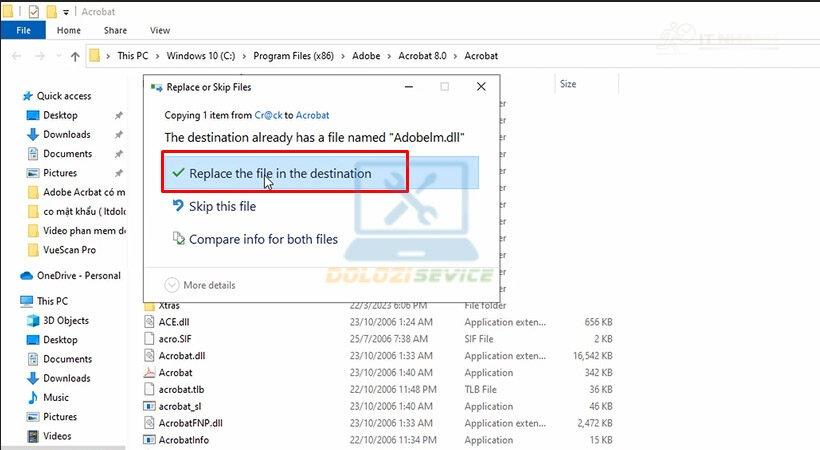Open Pictures under Quick access
Screen dimensions: 820x450
point(60,173)
